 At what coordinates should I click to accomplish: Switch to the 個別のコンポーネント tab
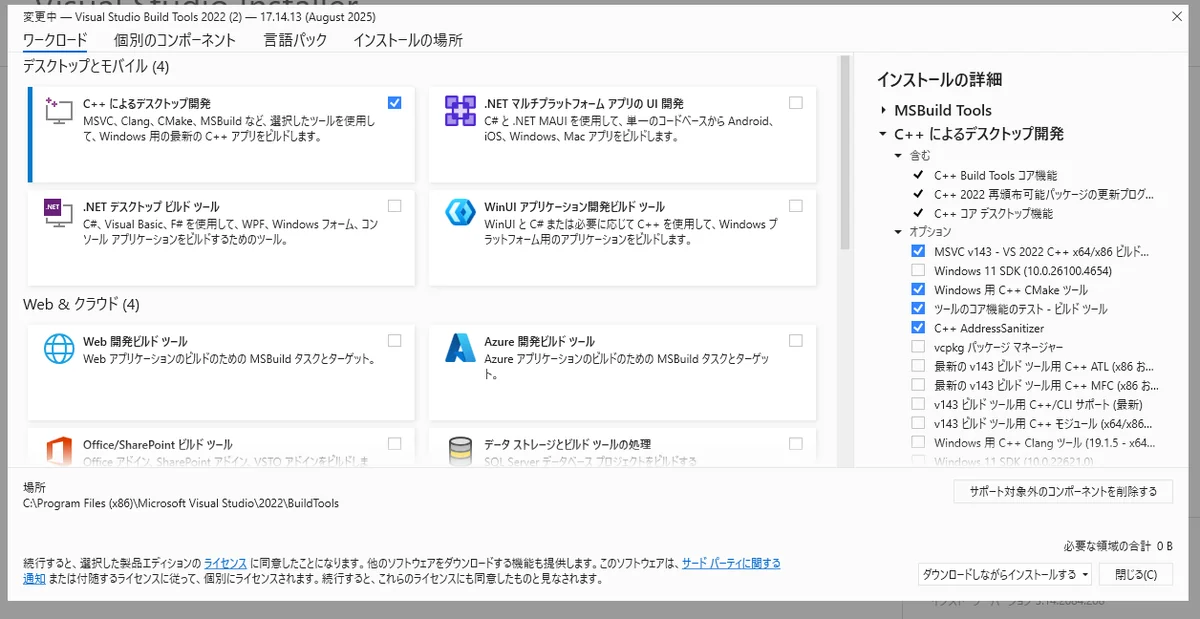175,41
